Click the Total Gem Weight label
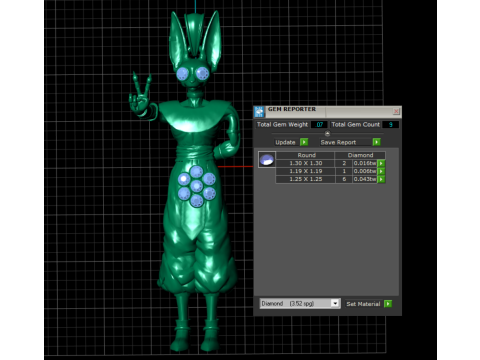The image size is (480, 360). coord(282,125)
